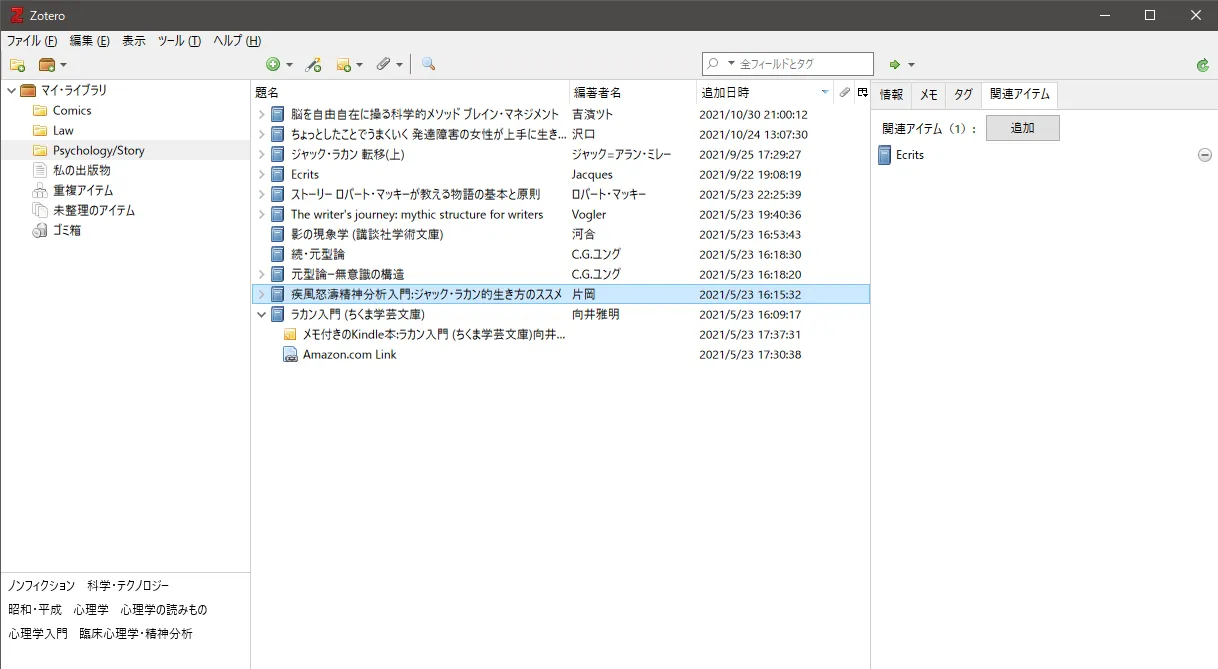This screenshot has height=669, width=1218.
Task: Switch to the タグ tab
Action: pos(963,94)
